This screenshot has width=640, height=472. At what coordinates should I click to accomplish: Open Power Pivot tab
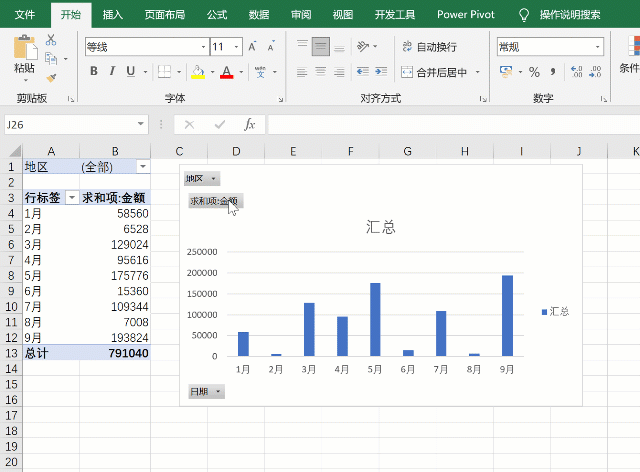click(466, 15)
